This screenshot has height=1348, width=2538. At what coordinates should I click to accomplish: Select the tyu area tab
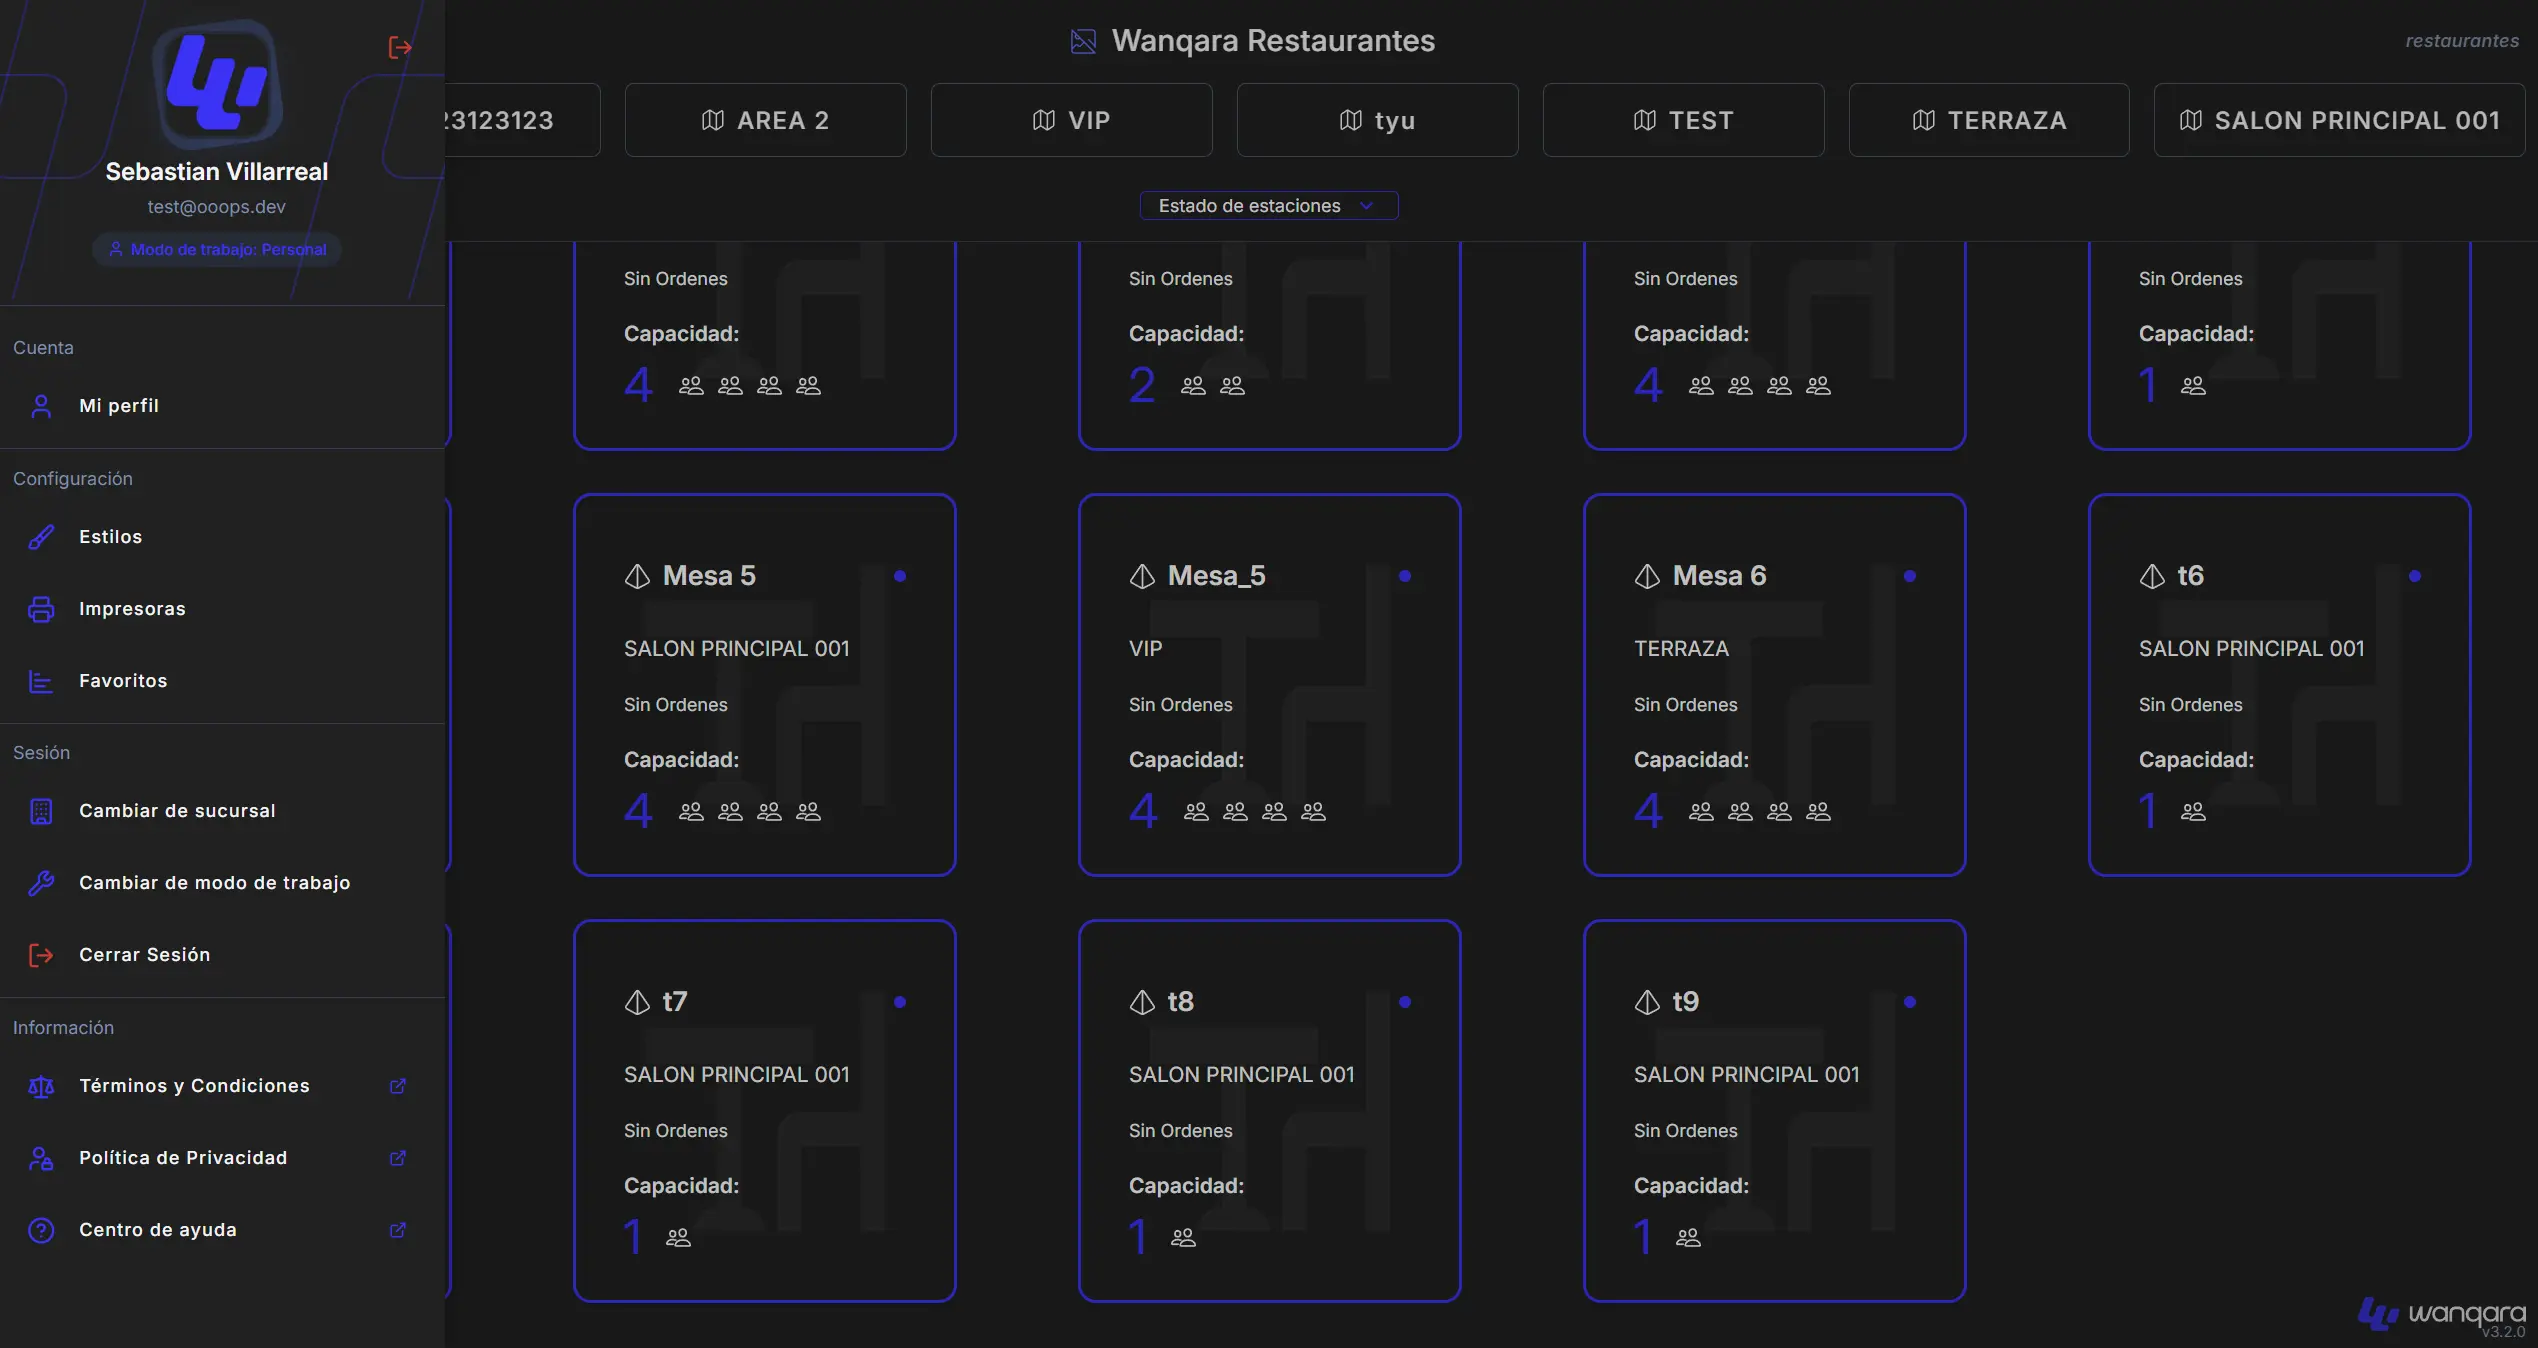(x=1378, y=120)
